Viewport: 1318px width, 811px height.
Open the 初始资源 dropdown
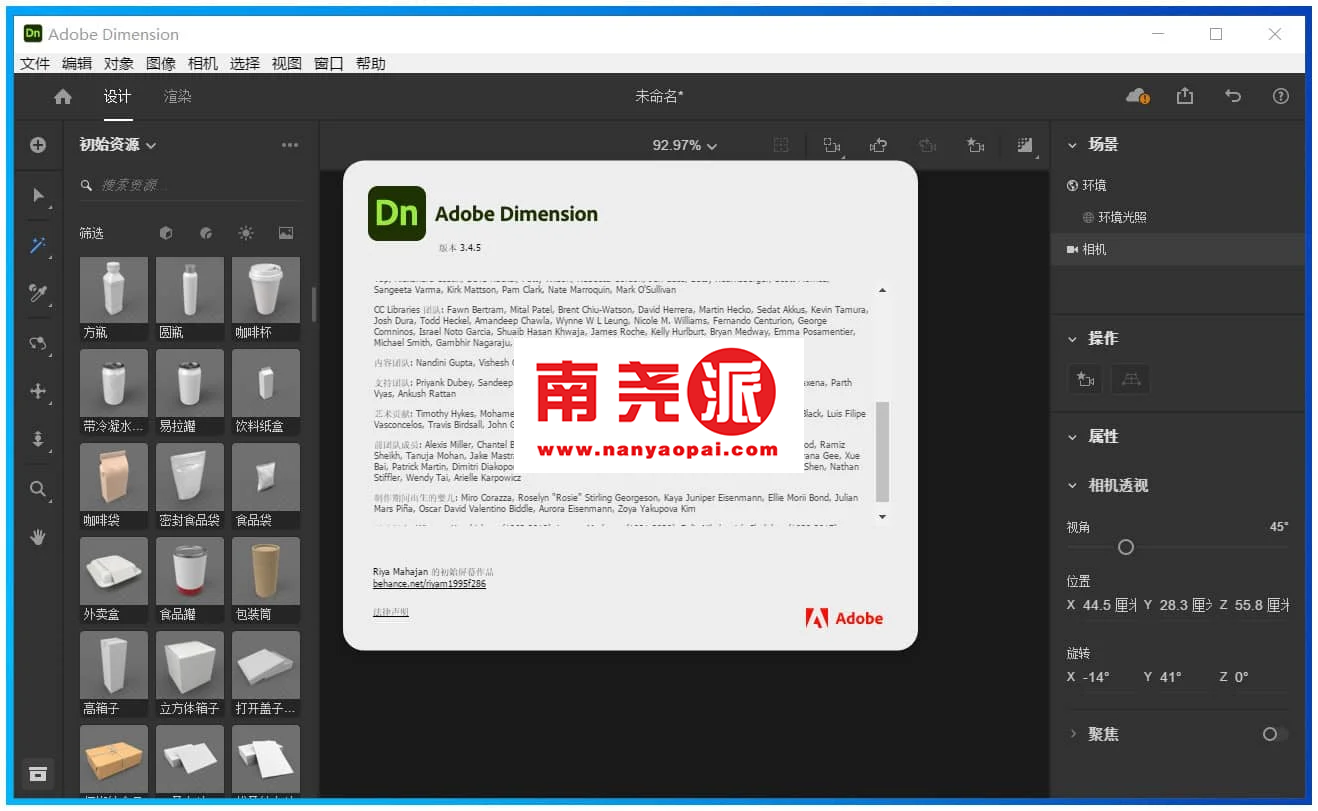click(118, 145)
